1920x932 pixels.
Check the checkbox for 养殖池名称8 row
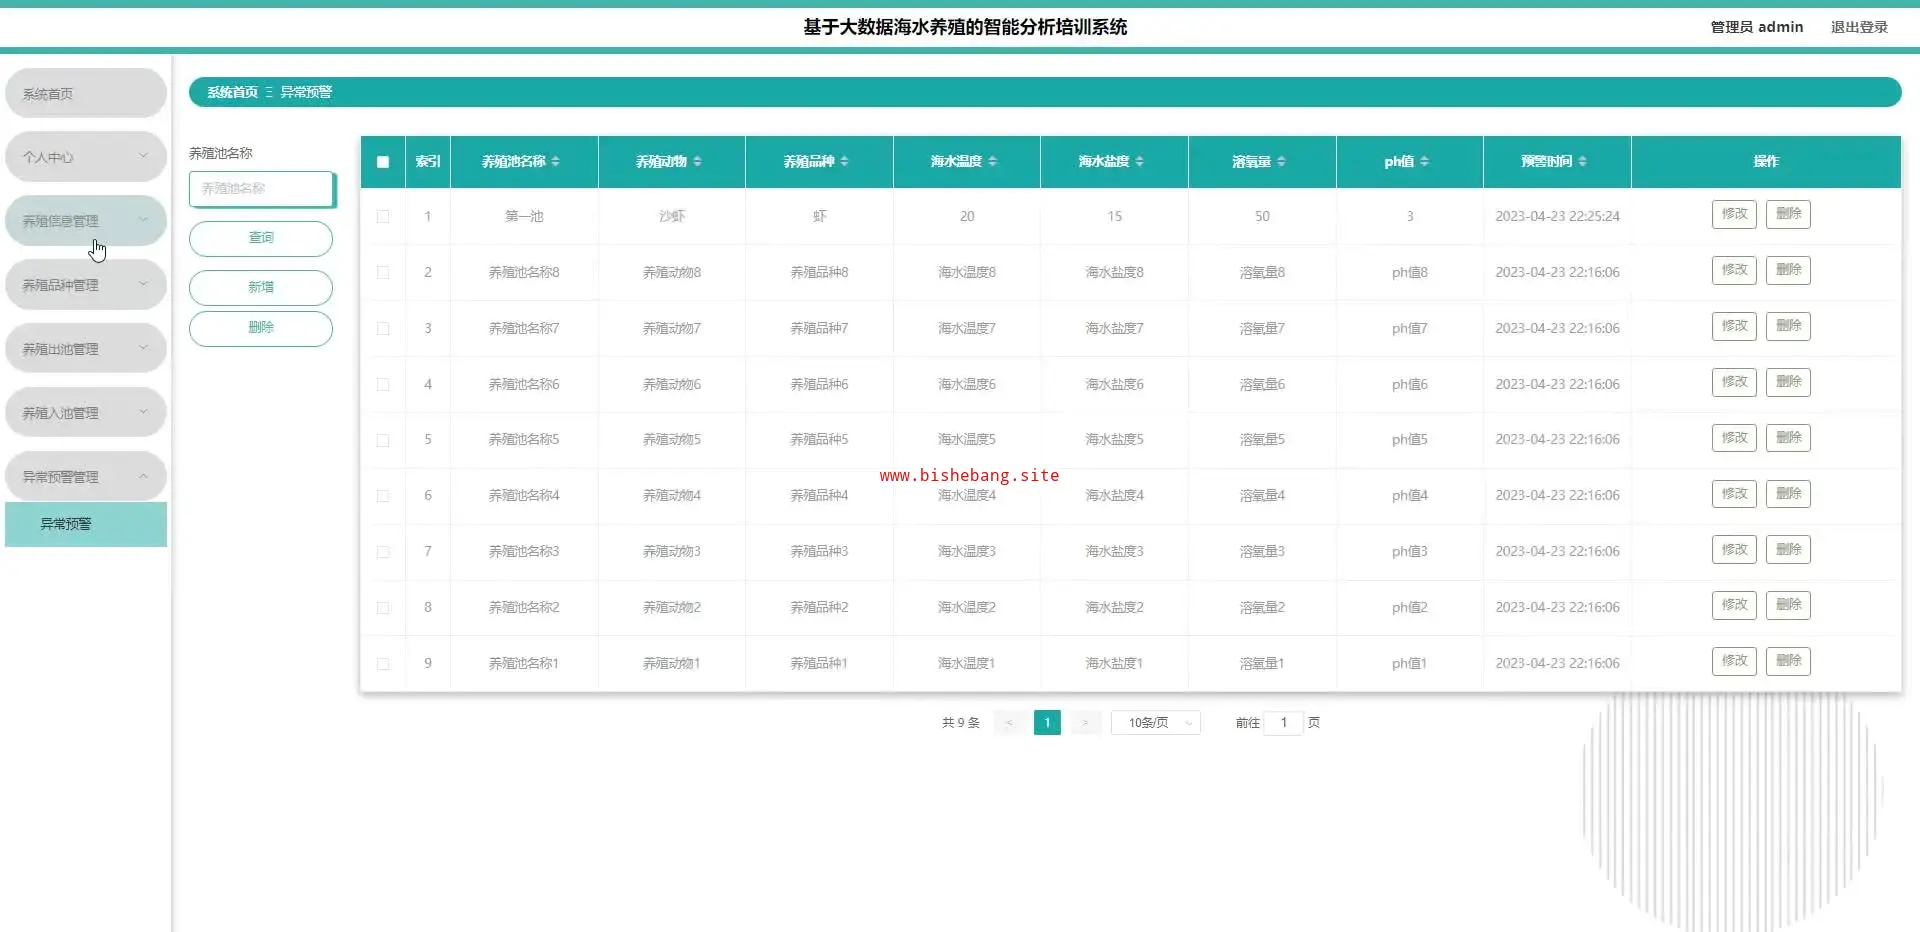pyautogui.click(x=383, y=272)
